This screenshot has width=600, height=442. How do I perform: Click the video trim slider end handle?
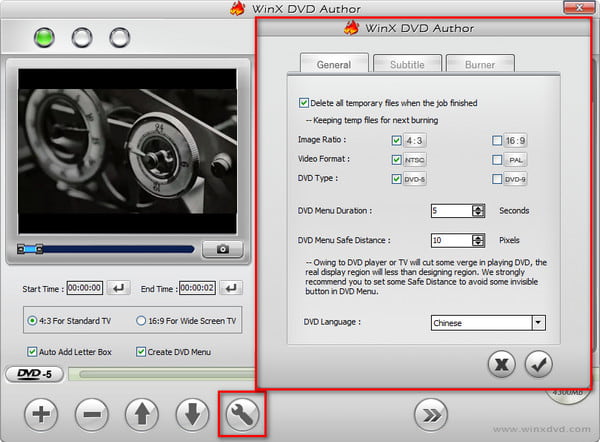coord(39,250)
